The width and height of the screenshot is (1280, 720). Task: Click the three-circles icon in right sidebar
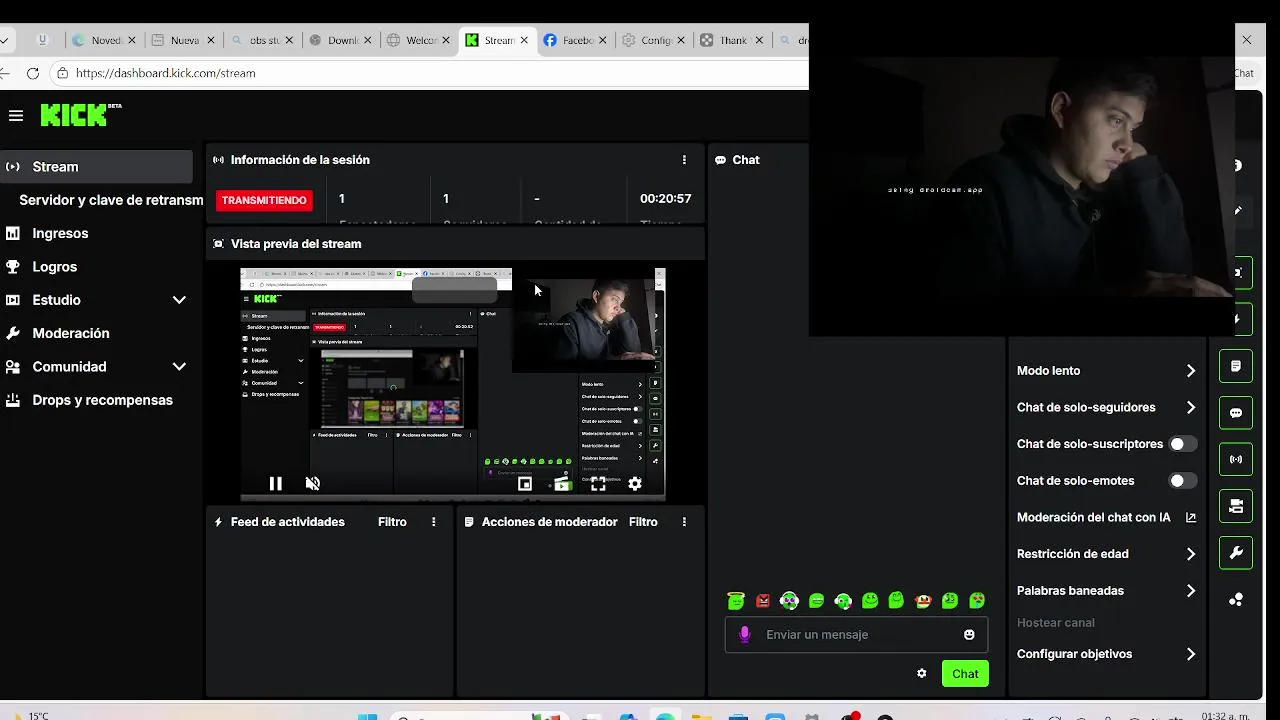click(x=1236, y=599)
